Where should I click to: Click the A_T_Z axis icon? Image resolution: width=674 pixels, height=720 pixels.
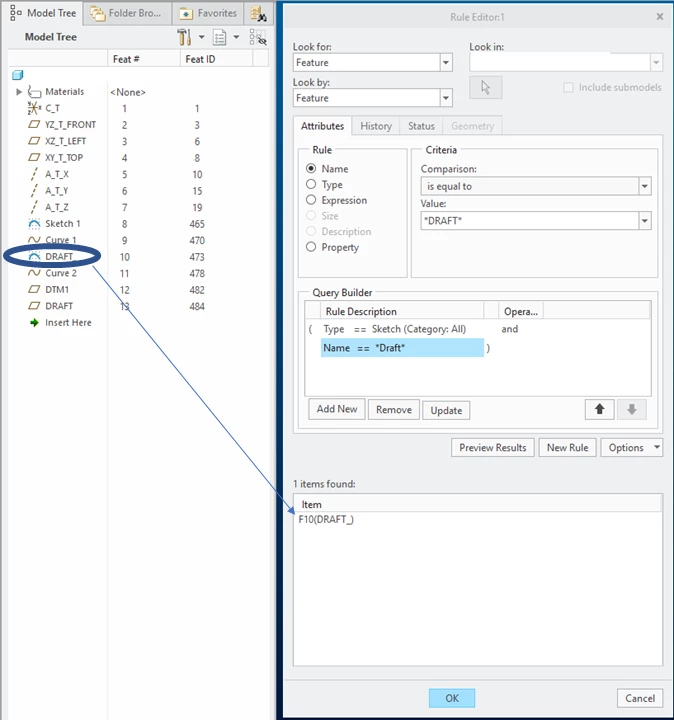(x=34, y=207)
